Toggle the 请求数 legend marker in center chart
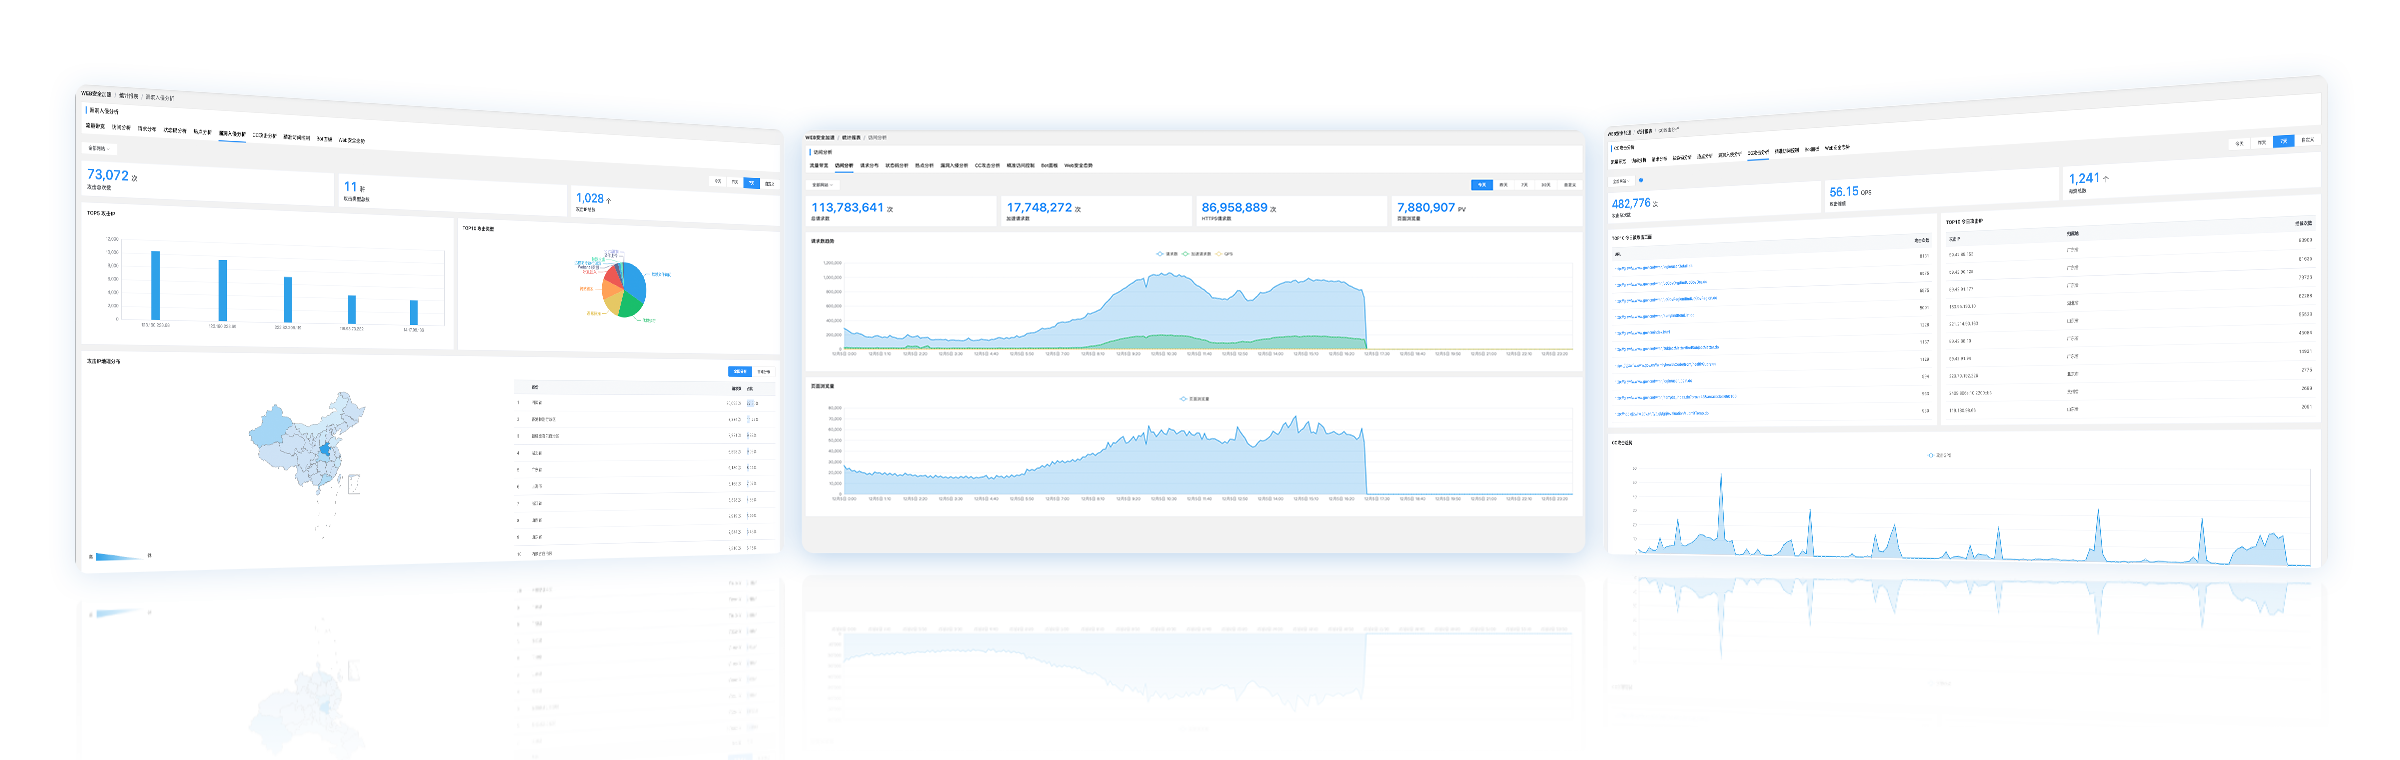 click(1160, 254)
